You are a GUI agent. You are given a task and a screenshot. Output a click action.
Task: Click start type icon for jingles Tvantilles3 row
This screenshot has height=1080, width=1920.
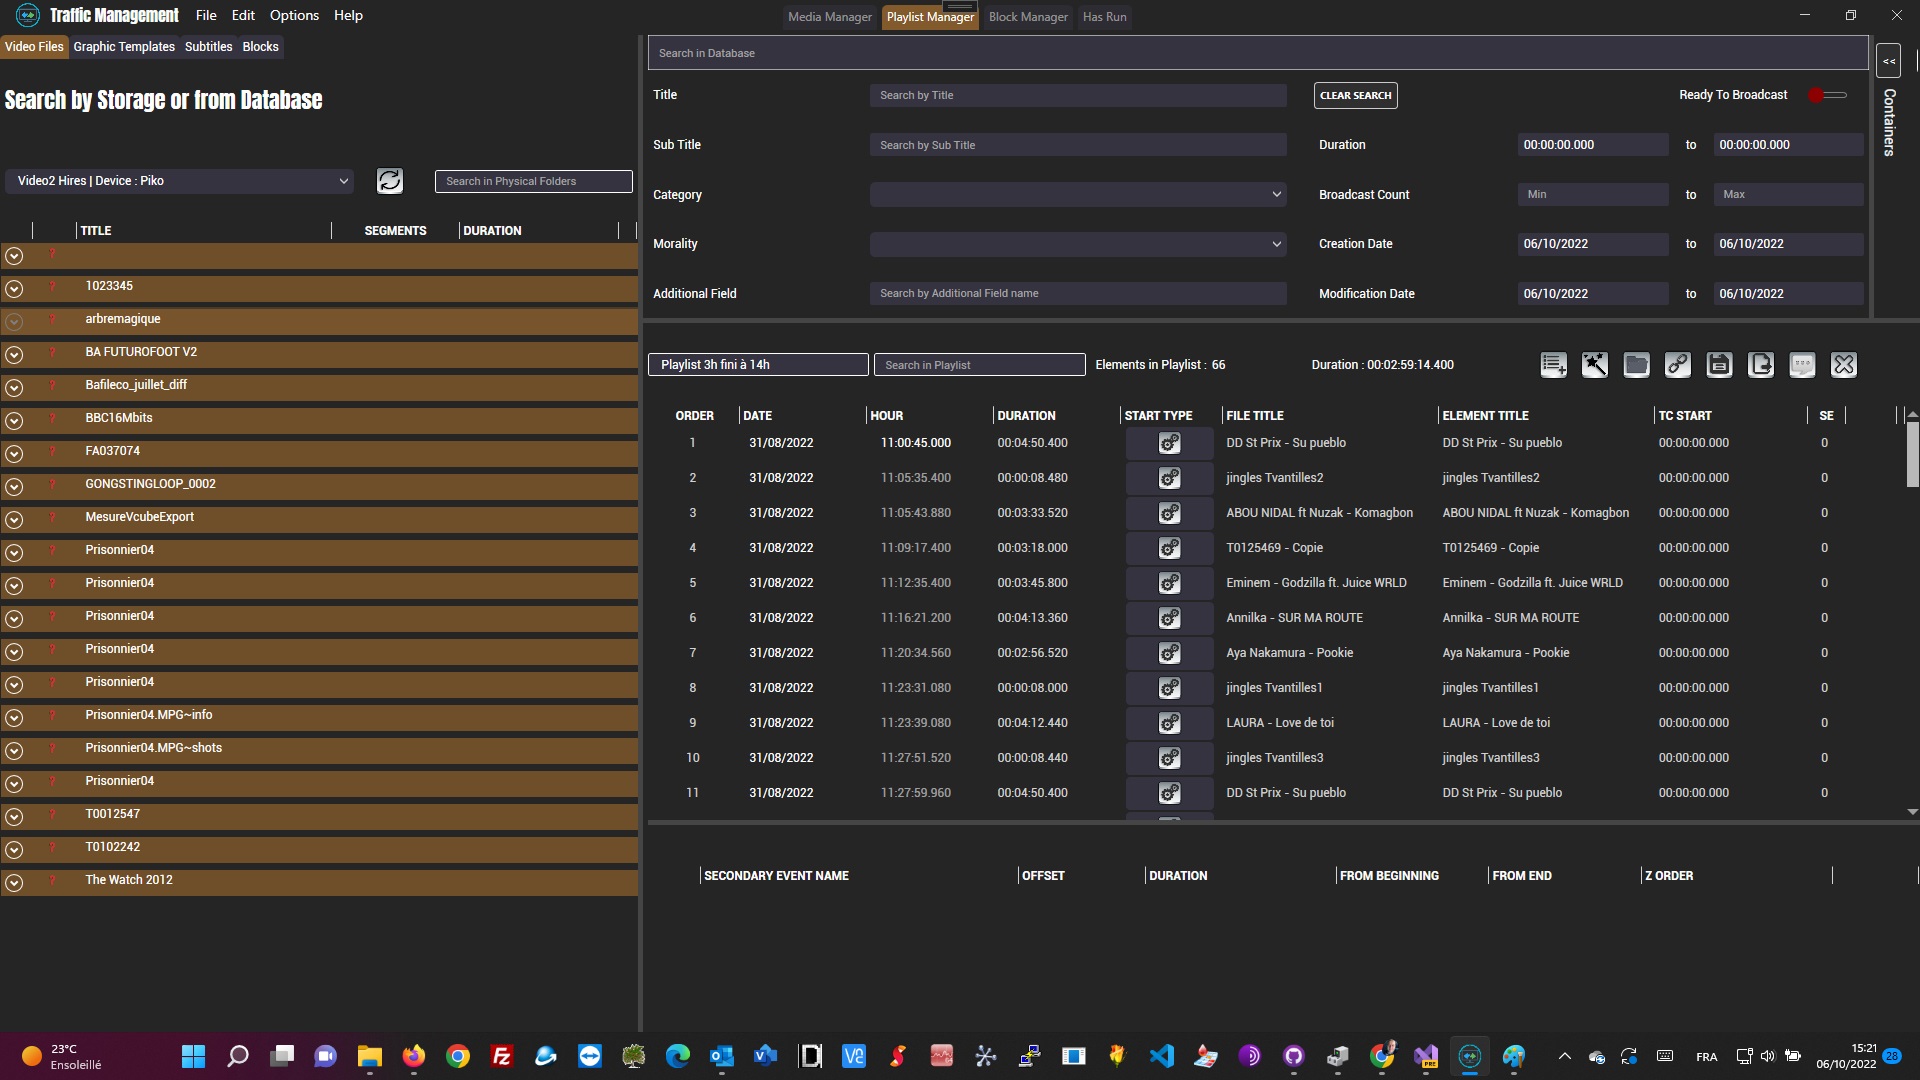(1169, 758)
